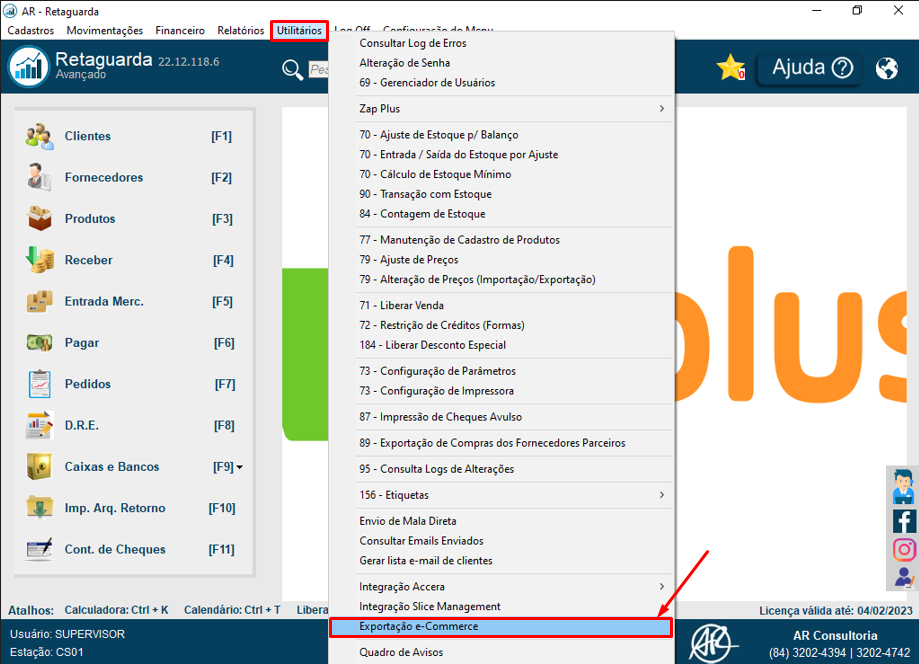Open the Relatórios menu
919x664 pixels.
point(240,30)
